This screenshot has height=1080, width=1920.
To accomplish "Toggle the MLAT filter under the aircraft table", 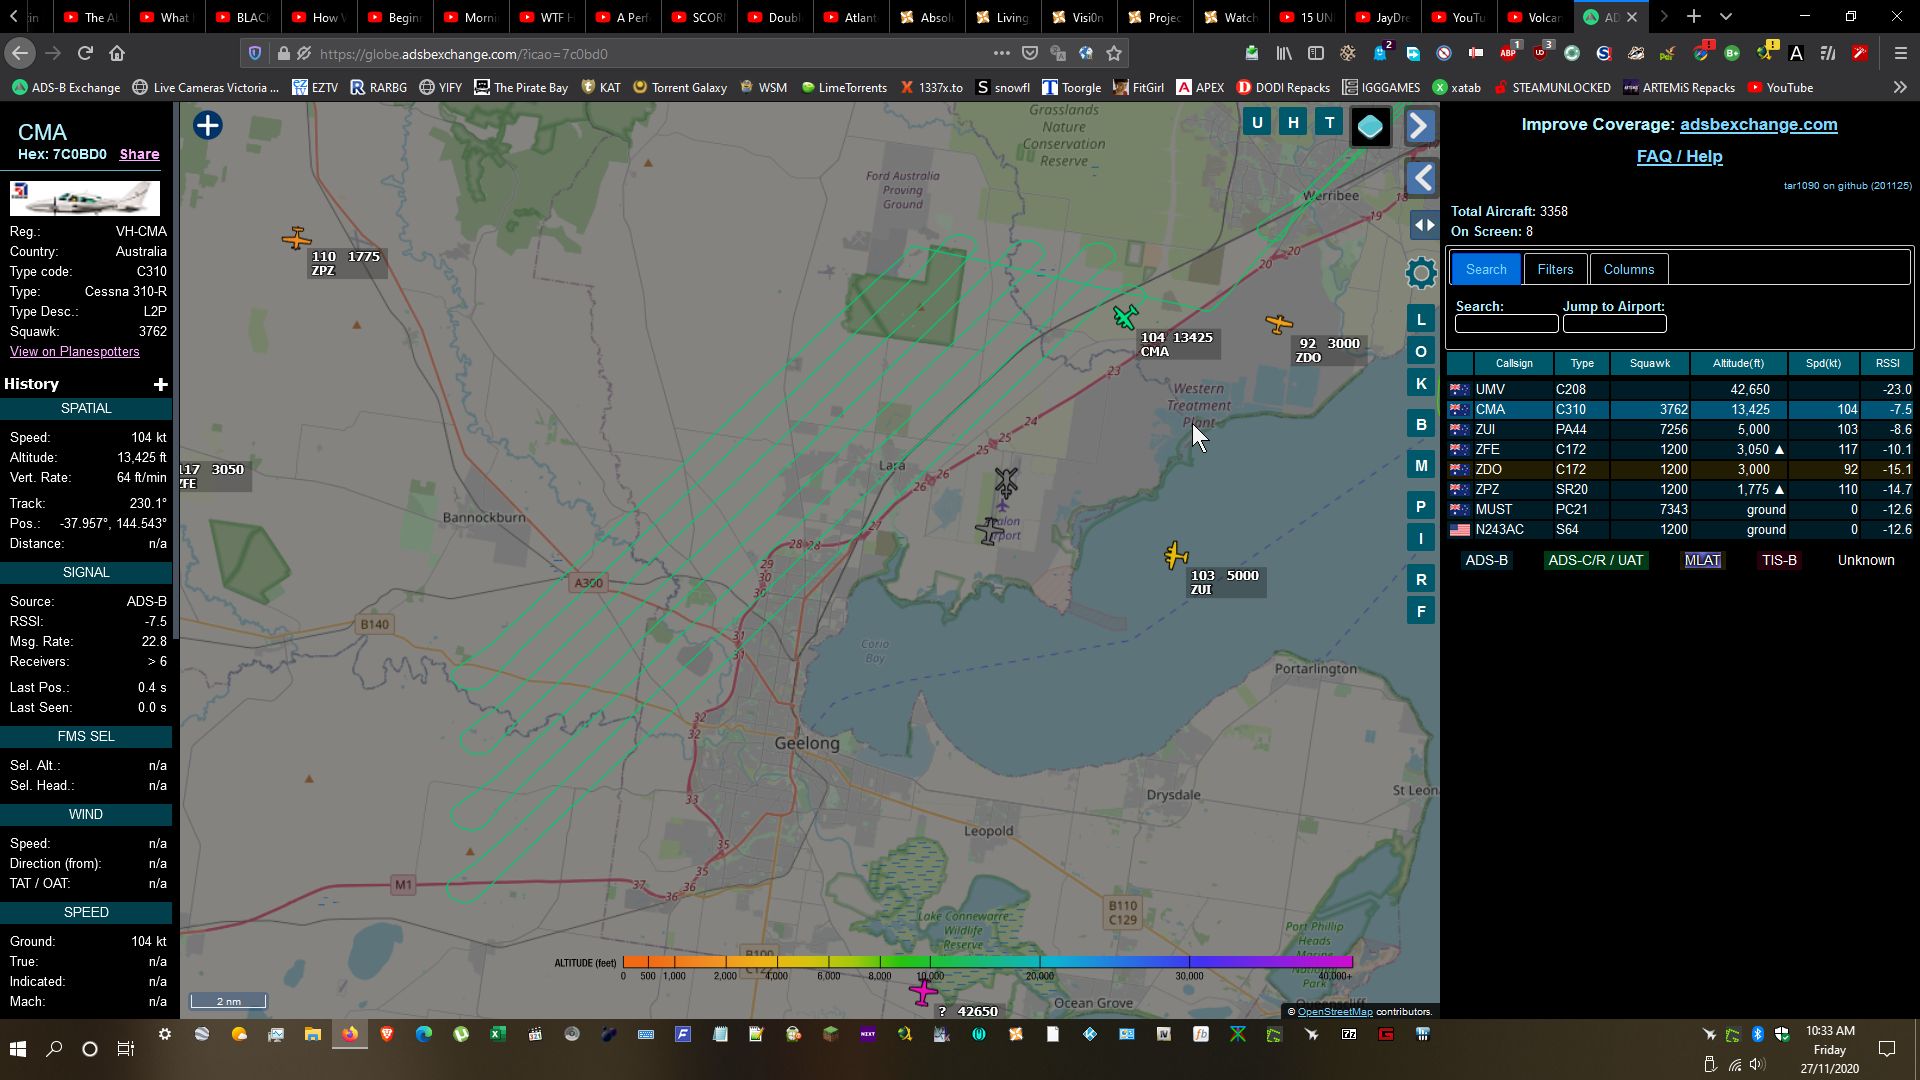I will [x=1702, y=560].
